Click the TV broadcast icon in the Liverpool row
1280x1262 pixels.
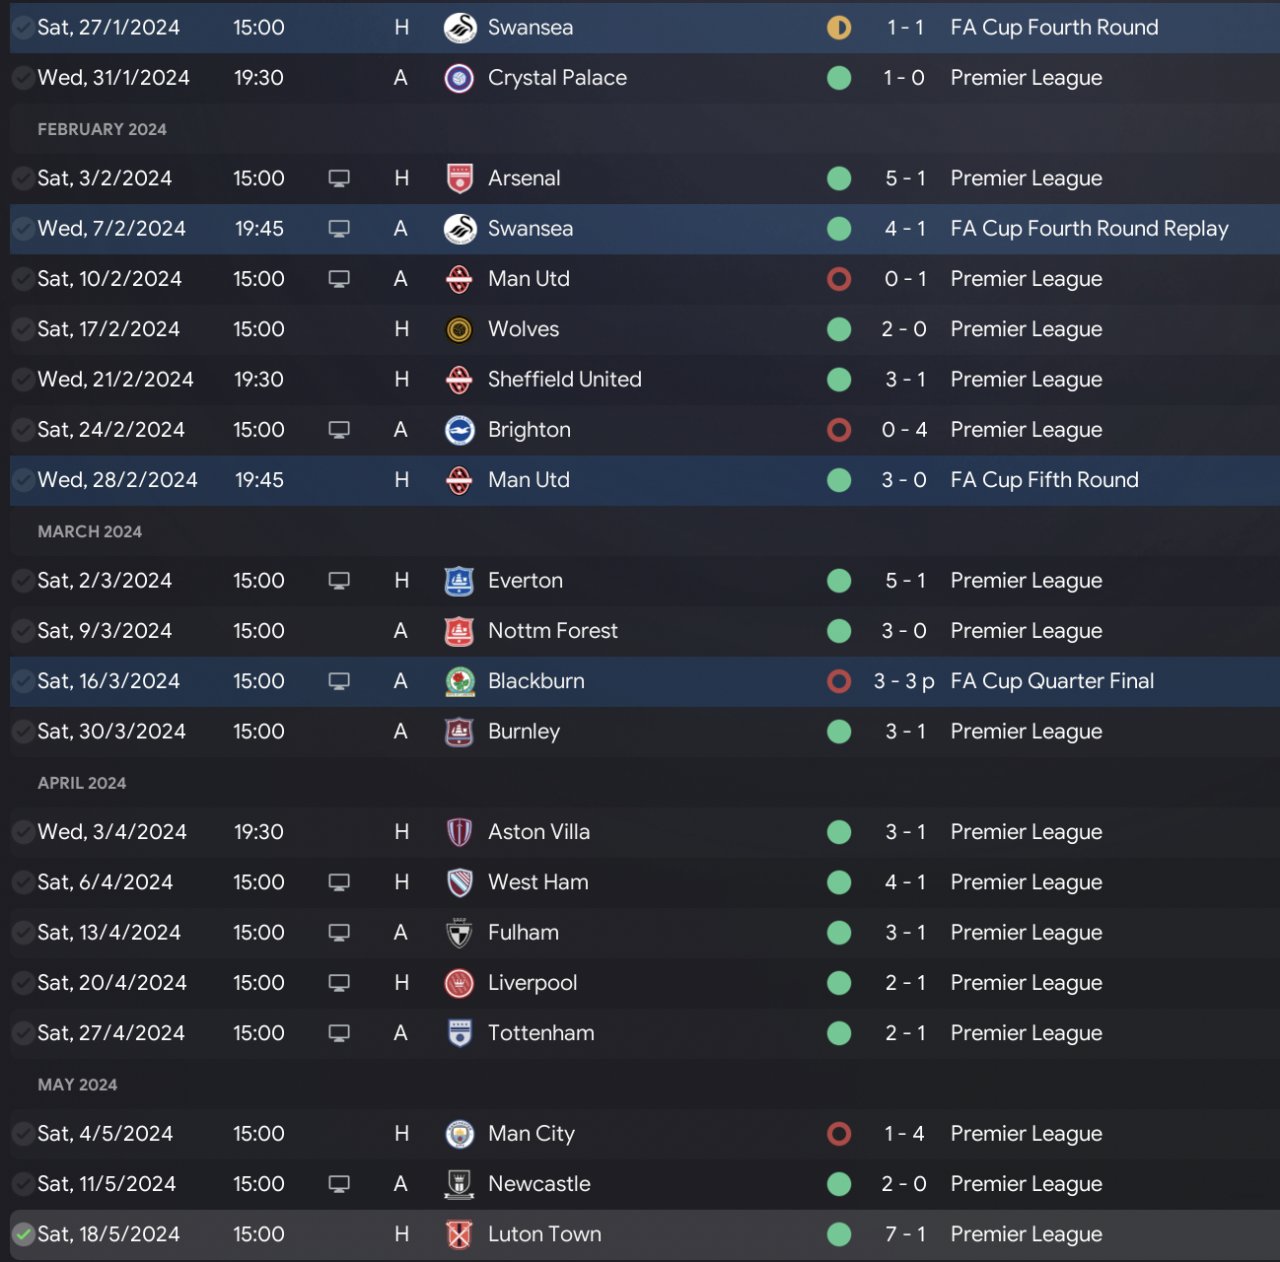click(x=339, y=983)
